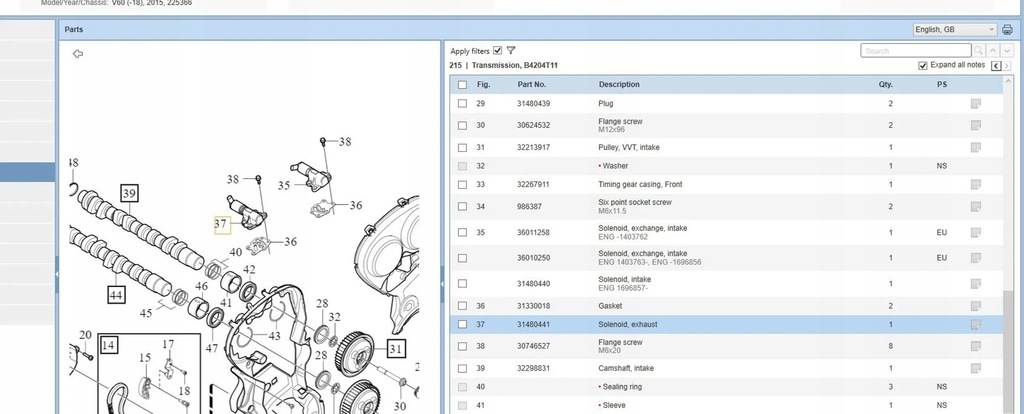
Task: Tick checkbox for Fig. 38 Flange screw M6x20
Action: [462, 346]
